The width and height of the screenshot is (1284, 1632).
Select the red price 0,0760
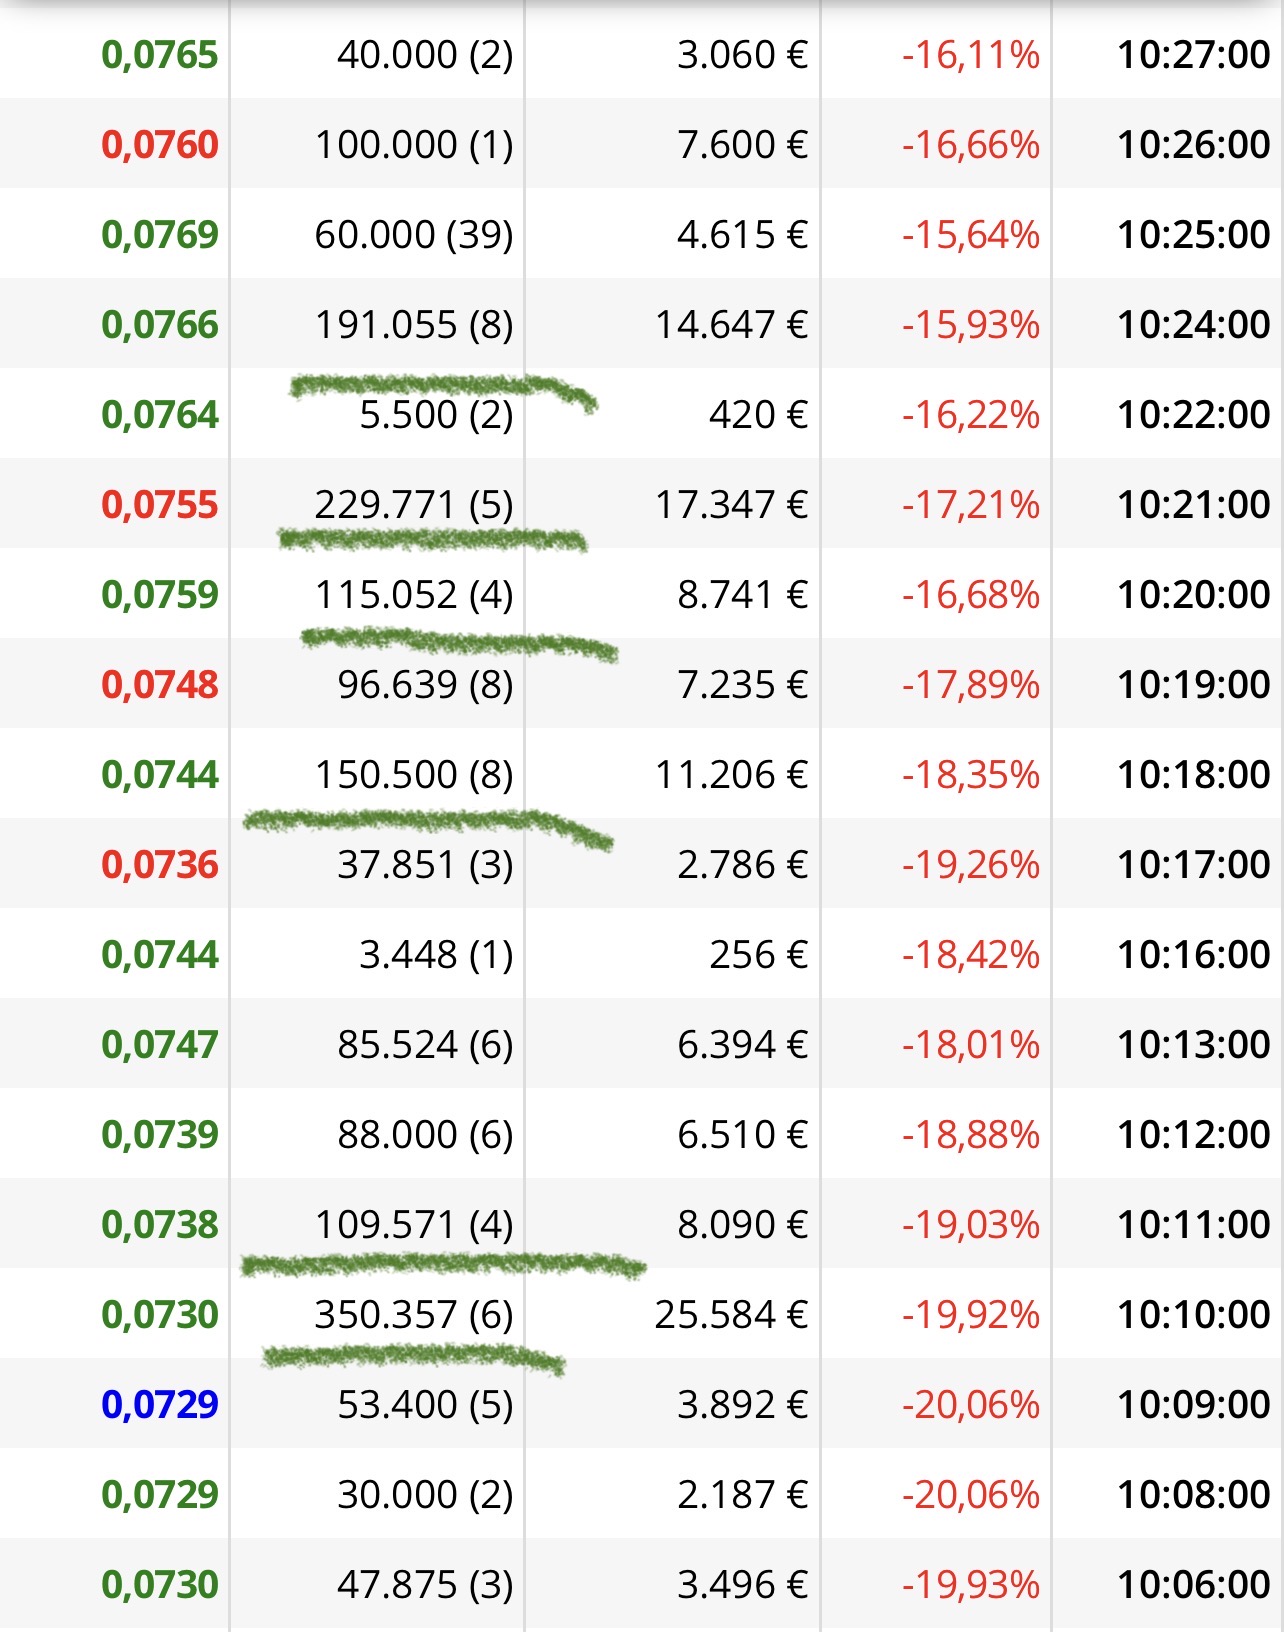pyautogui.click(x=160, y=145)
